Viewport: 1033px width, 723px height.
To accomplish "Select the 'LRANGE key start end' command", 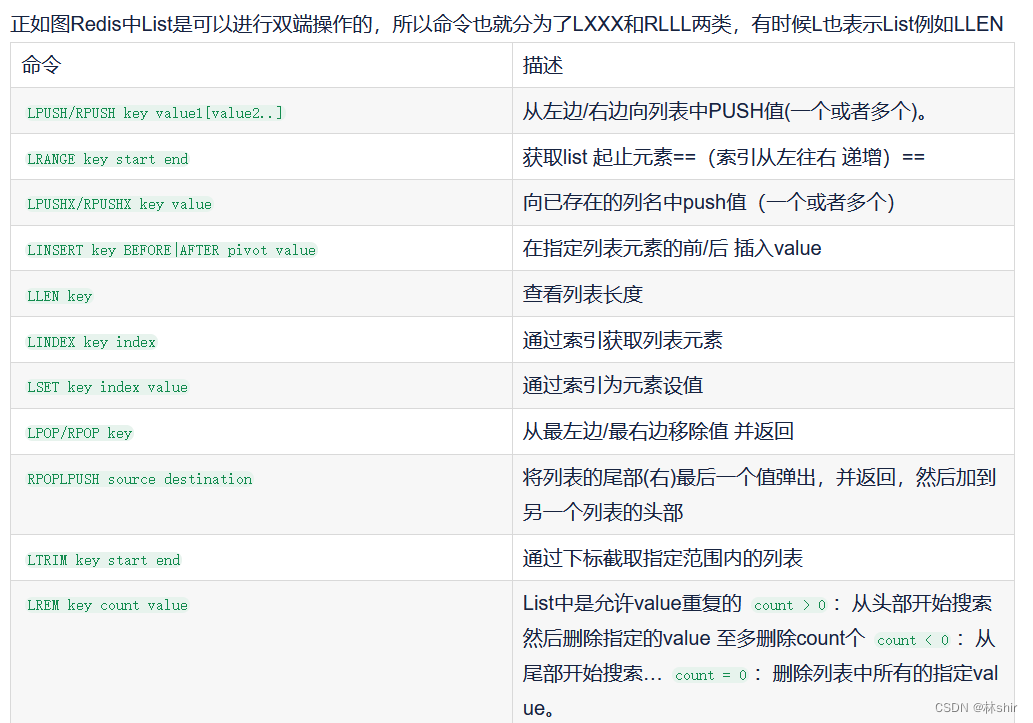I will coord(107,159).
